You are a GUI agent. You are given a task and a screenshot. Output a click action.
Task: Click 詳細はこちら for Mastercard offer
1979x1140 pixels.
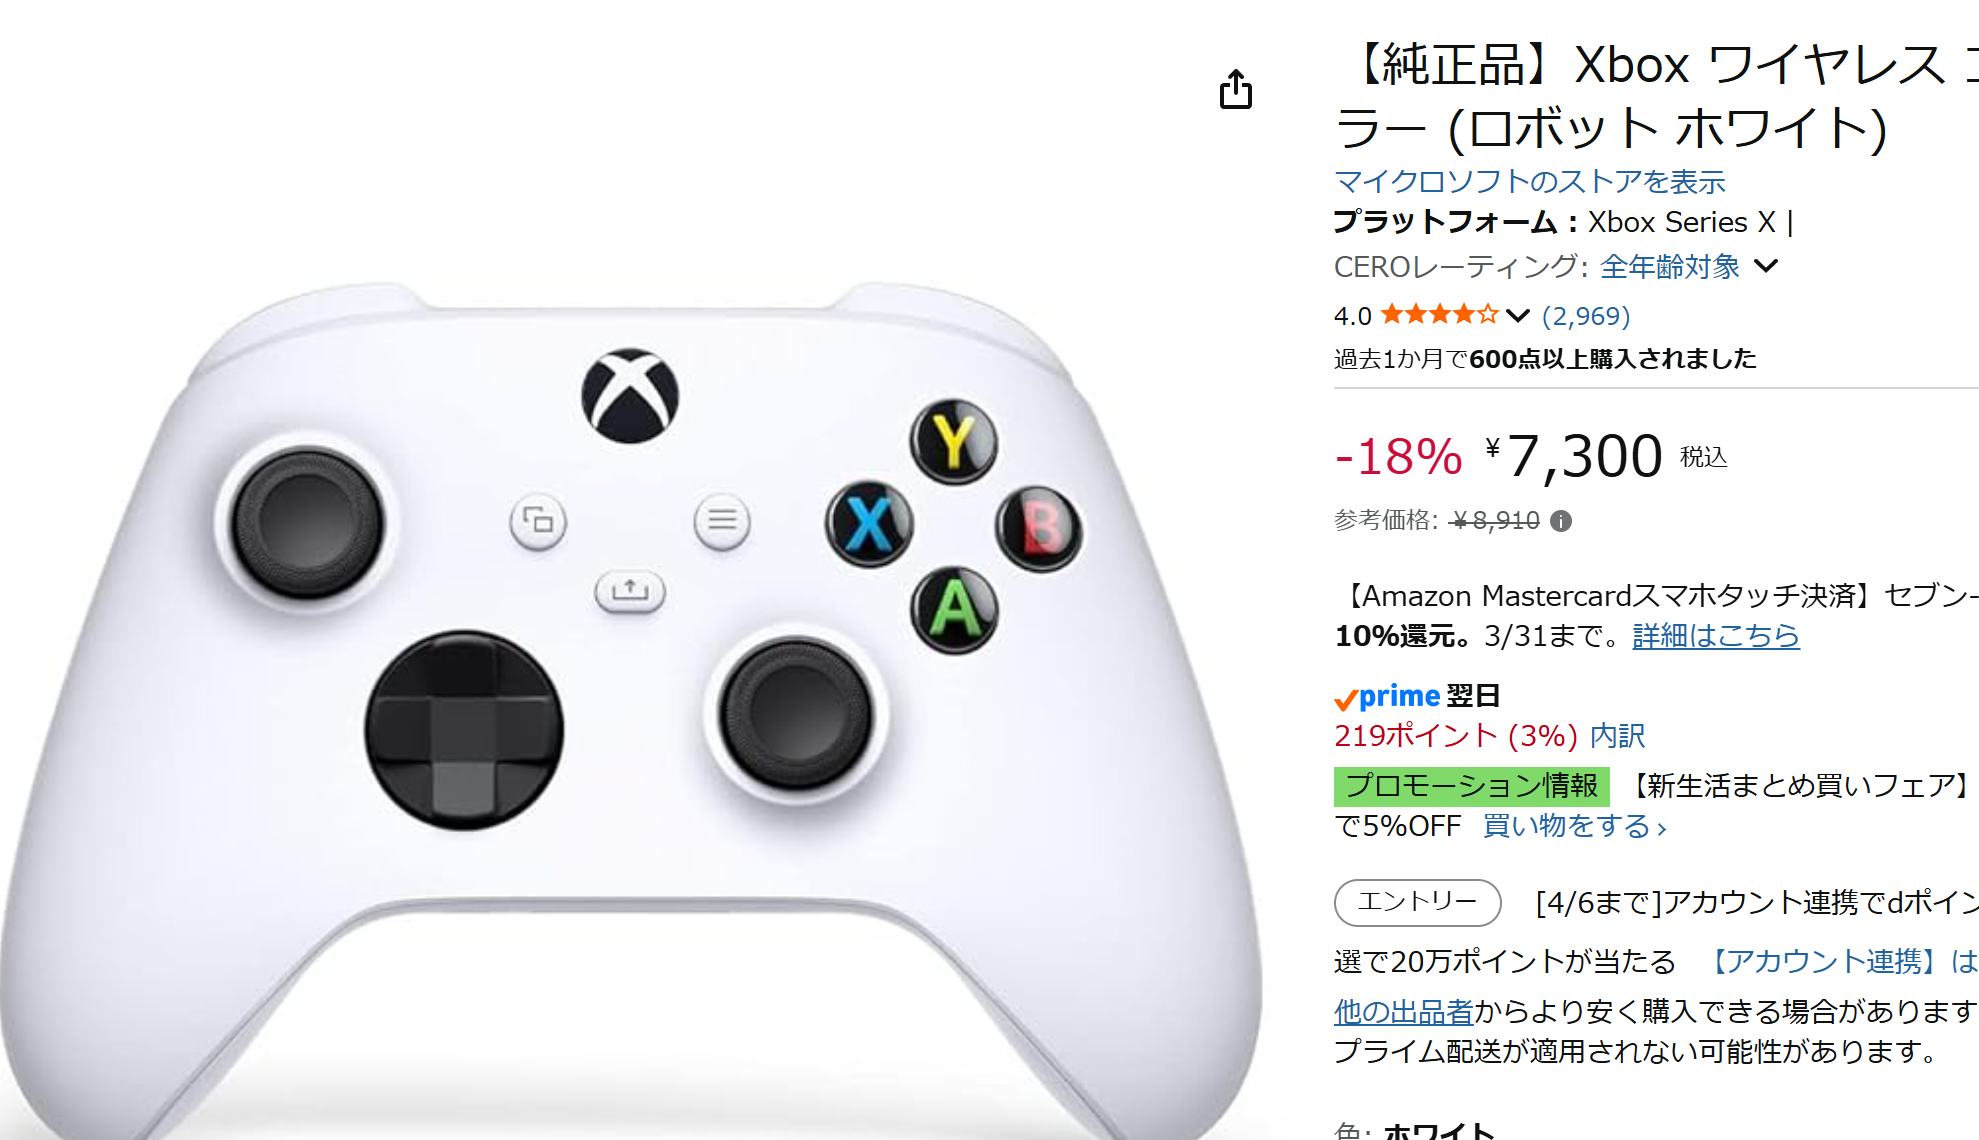[x=1716, y=636]
